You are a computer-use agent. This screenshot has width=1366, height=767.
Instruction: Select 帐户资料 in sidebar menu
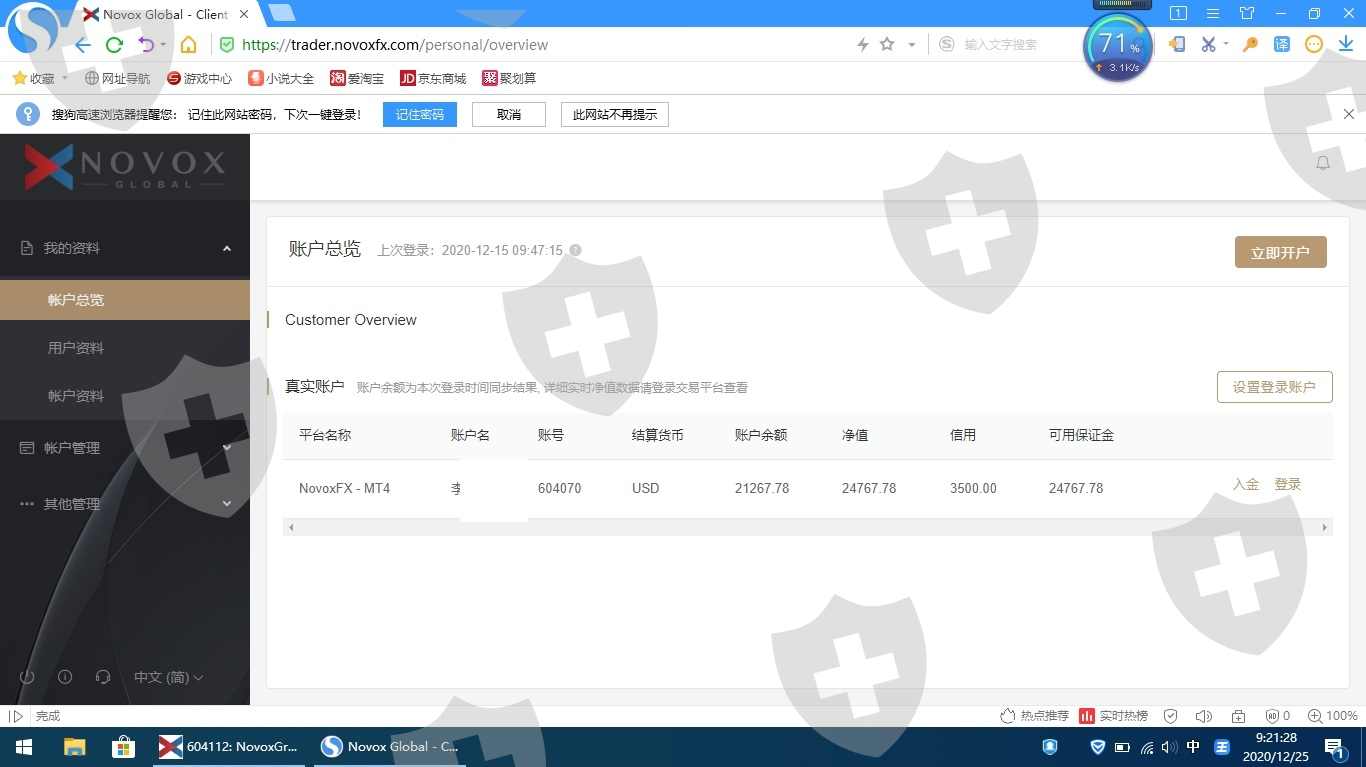click(x=76, y=396)
